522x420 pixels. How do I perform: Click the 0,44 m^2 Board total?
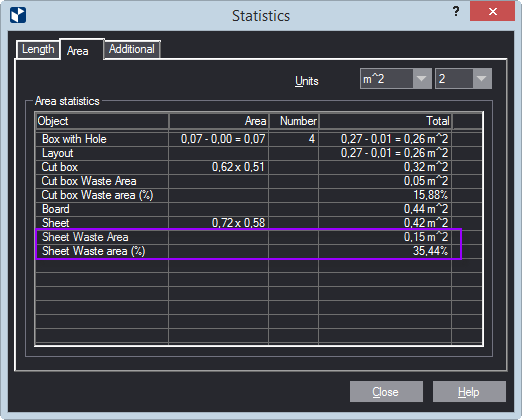click(426, 209)
